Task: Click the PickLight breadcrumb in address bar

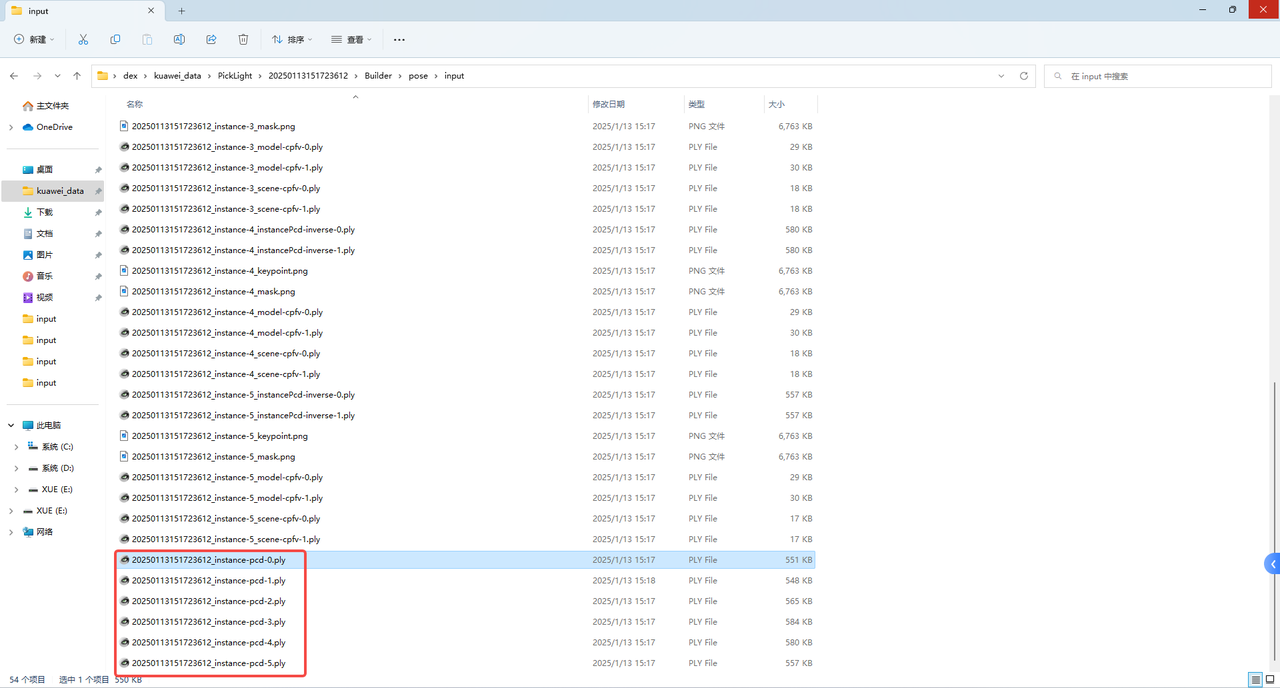Action: coord(235,76)
